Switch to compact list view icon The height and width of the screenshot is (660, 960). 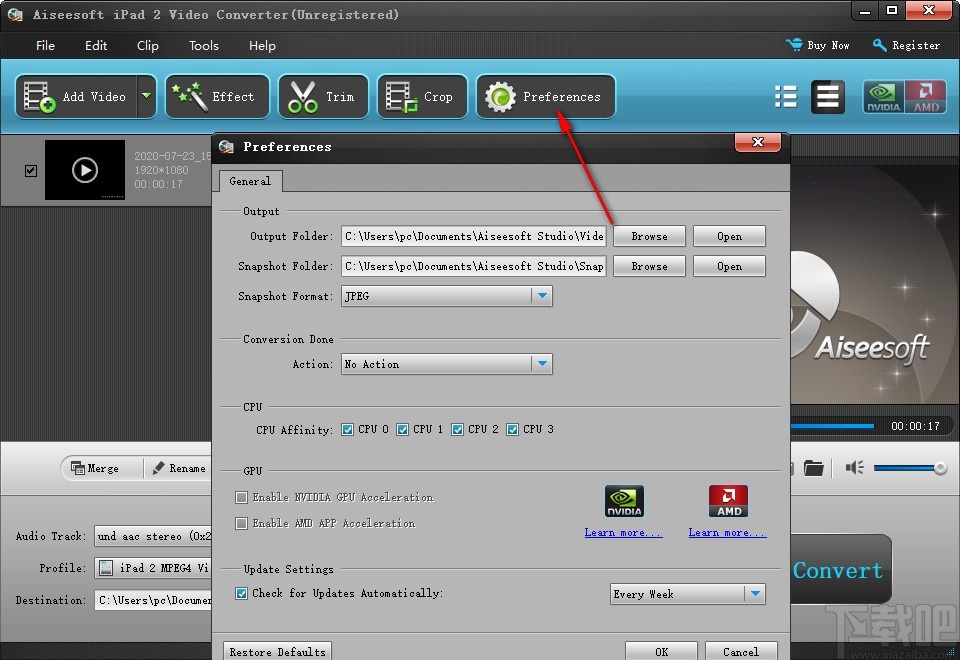pyautogui.click(x=786, y=97)
